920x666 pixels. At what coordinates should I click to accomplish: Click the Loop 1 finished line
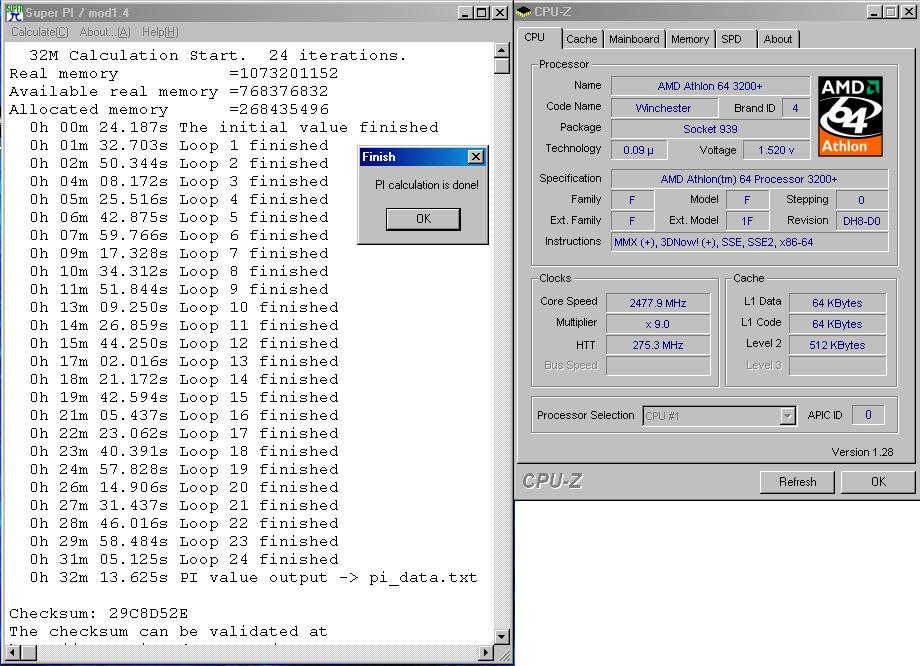coord(179,146)
